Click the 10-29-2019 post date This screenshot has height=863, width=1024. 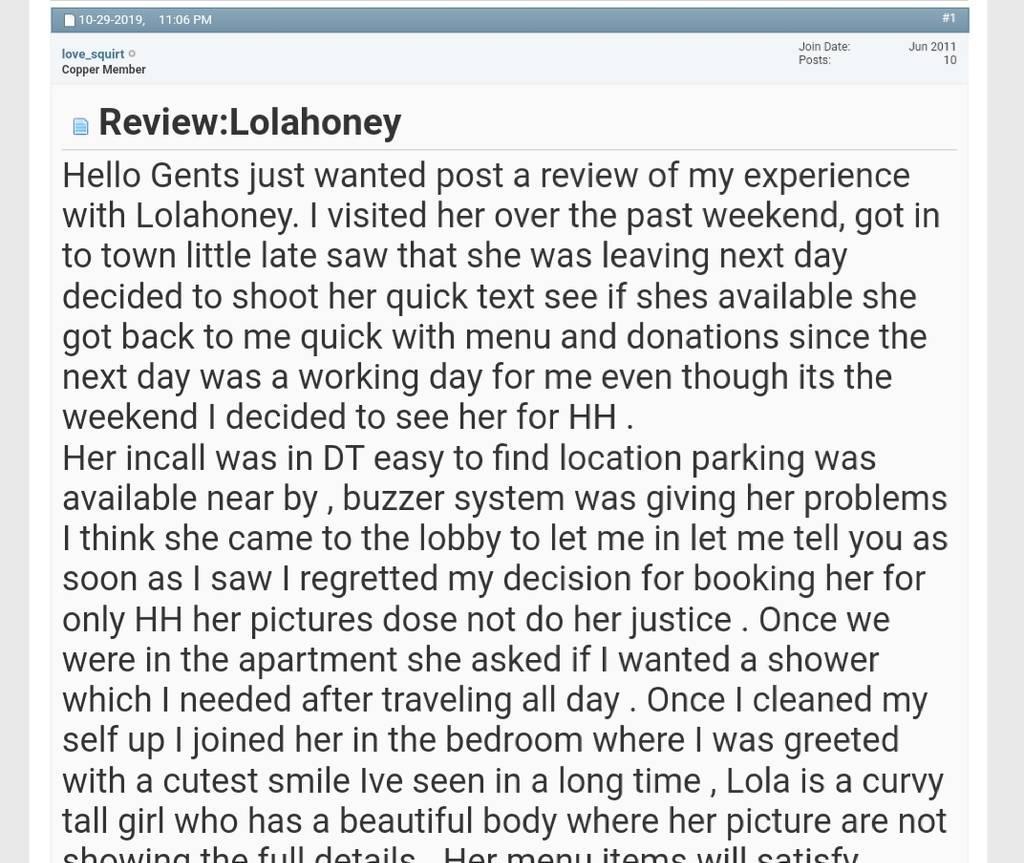click(x=111, y=20)
